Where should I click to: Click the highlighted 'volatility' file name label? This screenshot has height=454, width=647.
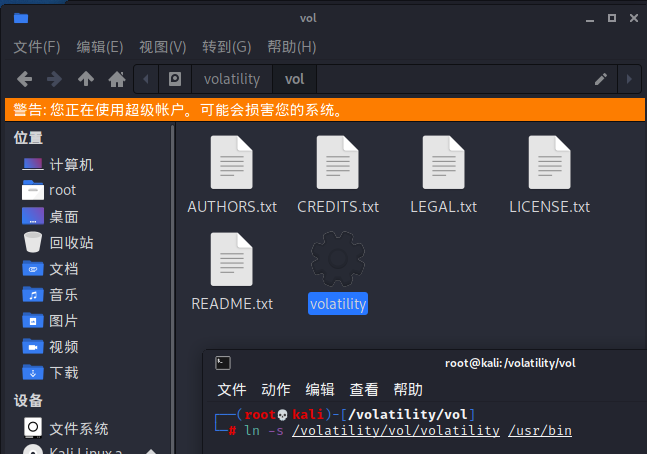coord(338,304)
